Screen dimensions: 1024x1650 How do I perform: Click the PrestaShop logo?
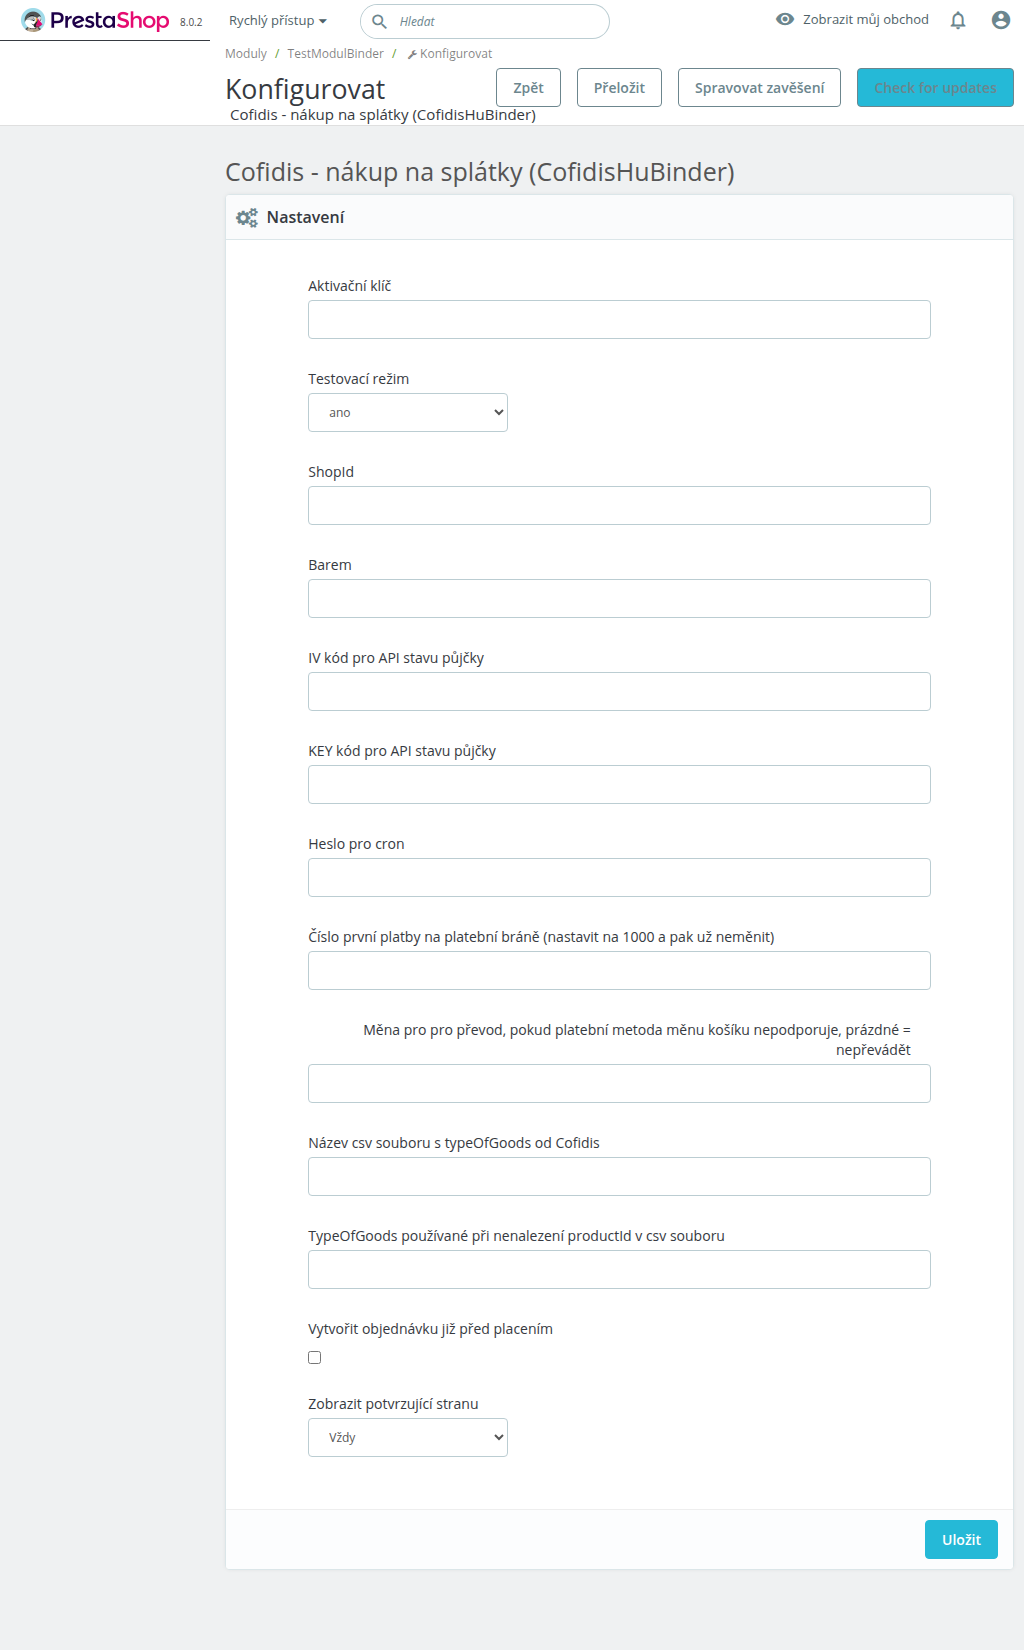coord(96,20)
